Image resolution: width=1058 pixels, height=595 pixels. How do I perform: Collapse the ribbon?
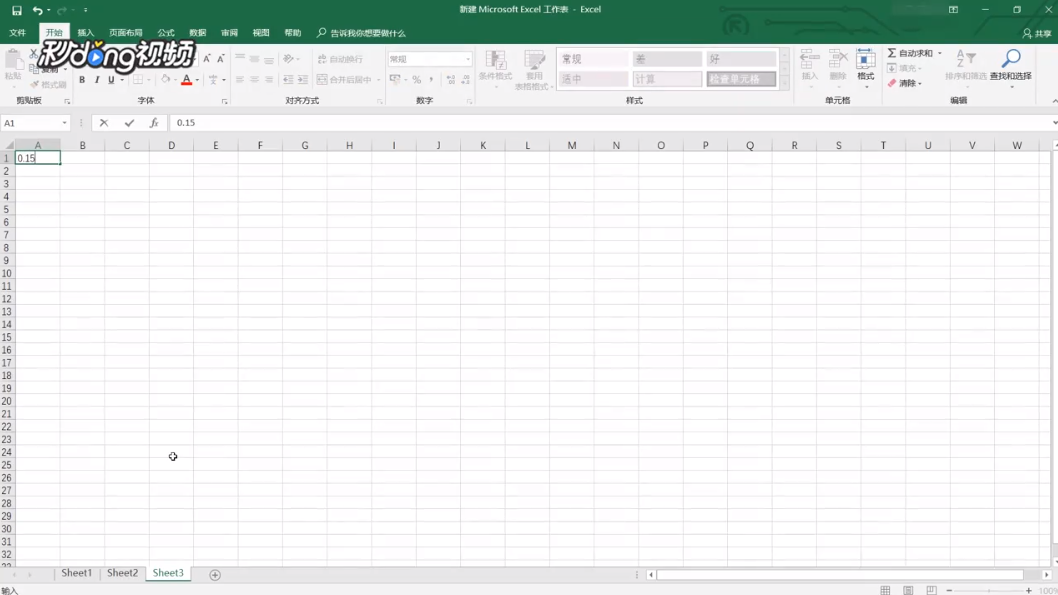pyautogui.click(x=1054, y=101)
